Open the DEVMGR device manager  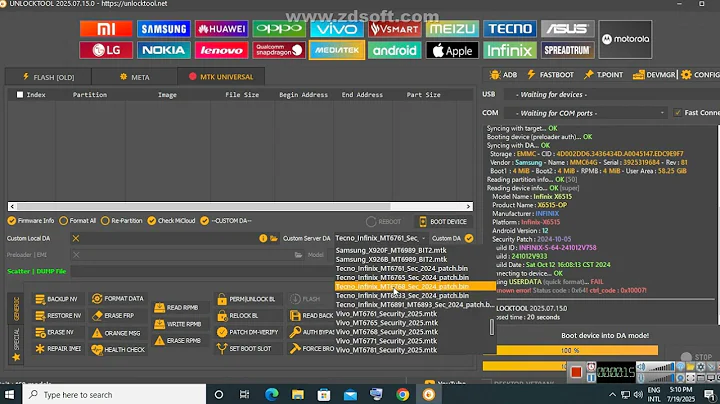pyautogui.click(x=654, y=75)
